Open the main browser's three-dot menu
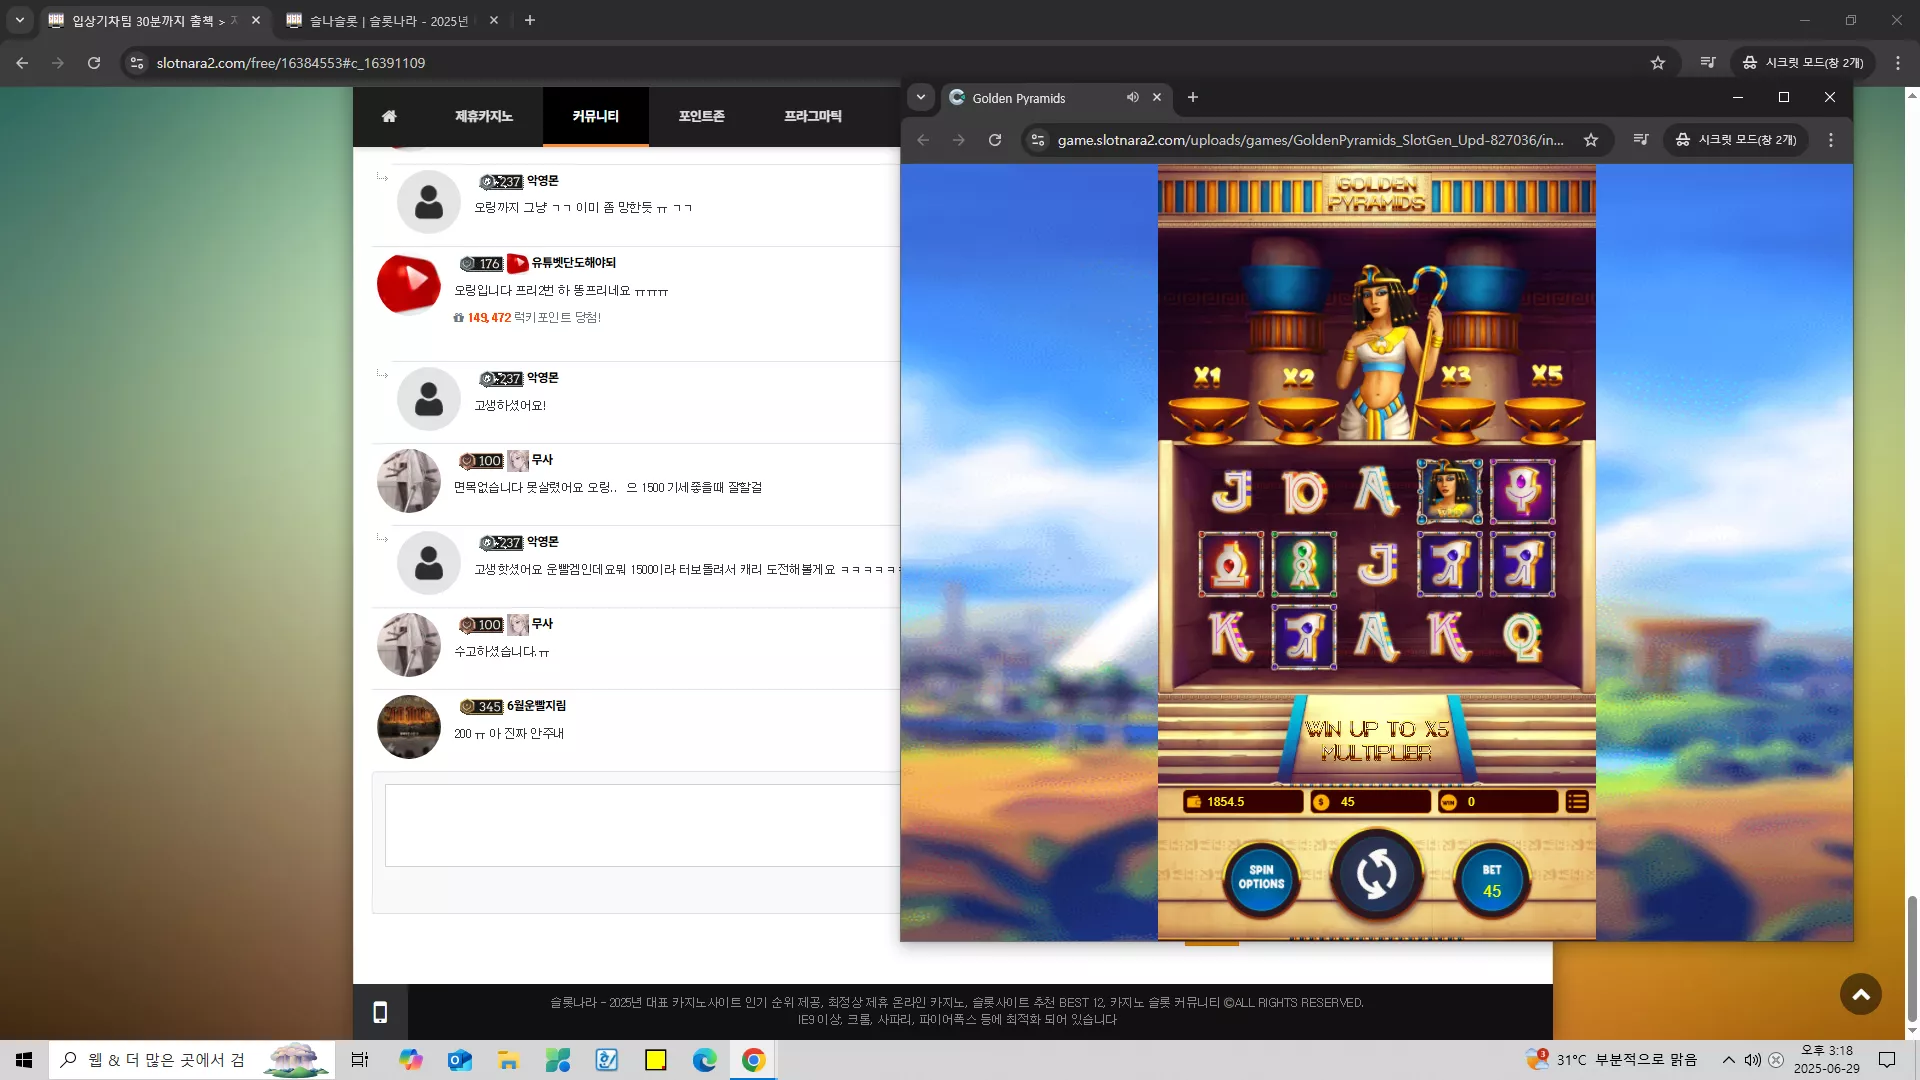 (x=1898, y=62)
